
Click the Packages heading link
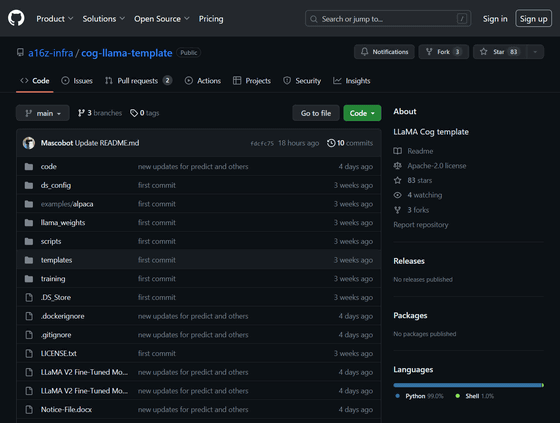410,315
